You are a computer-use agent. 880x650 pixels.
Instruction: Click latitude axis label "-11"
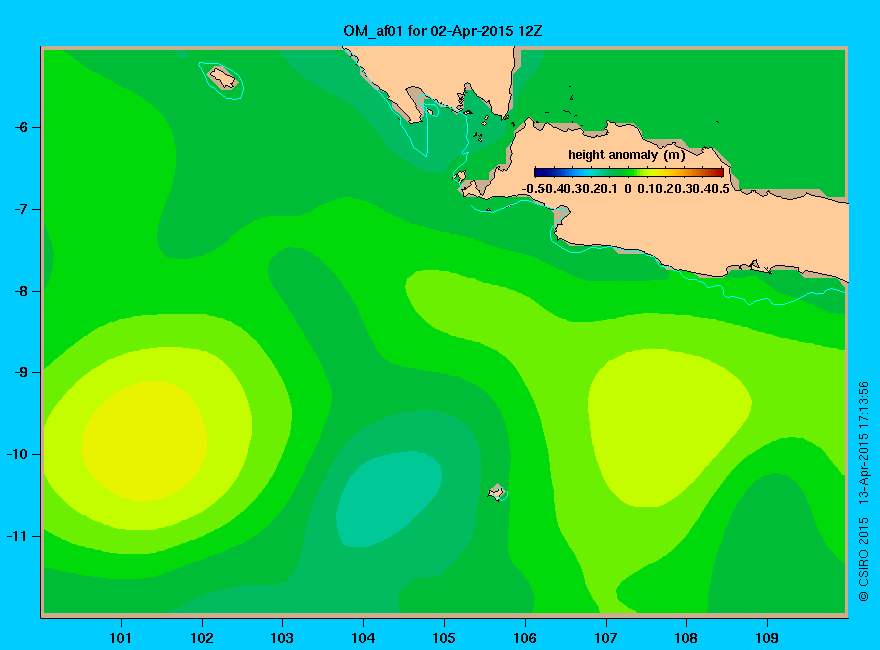(17, 537)
